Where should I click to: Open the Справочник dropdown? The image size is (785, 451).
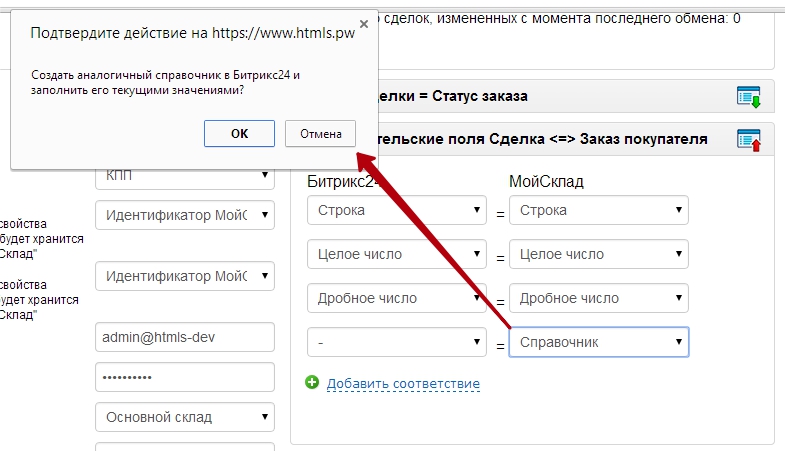pyautogui.click(x=598, y=342)
